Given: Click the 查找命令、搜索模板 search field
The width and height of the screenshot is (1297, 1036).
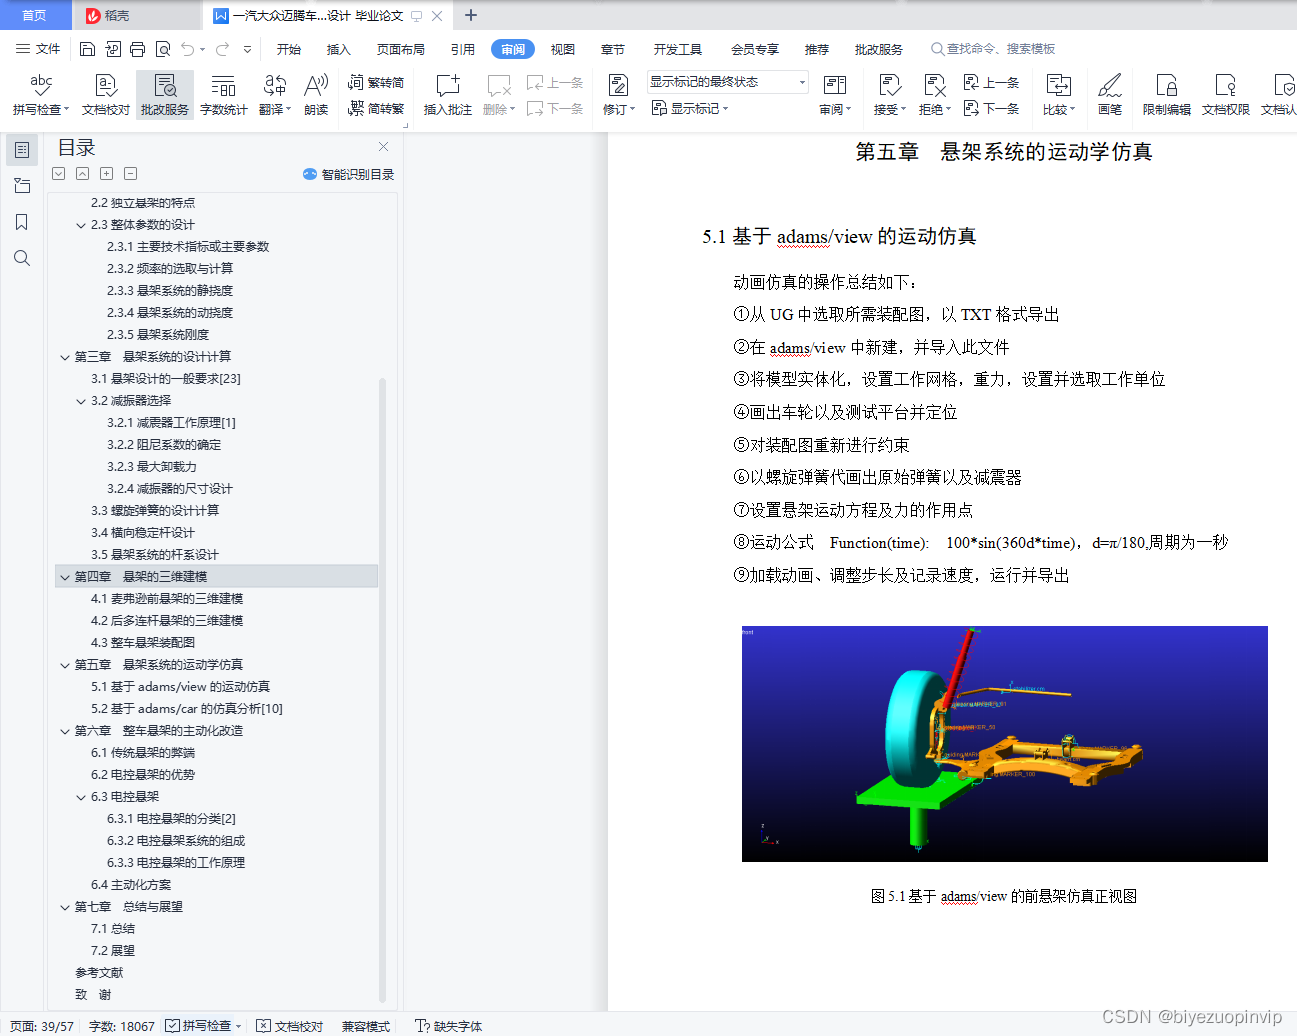Looking at the screenshot, I should point(993,48).
